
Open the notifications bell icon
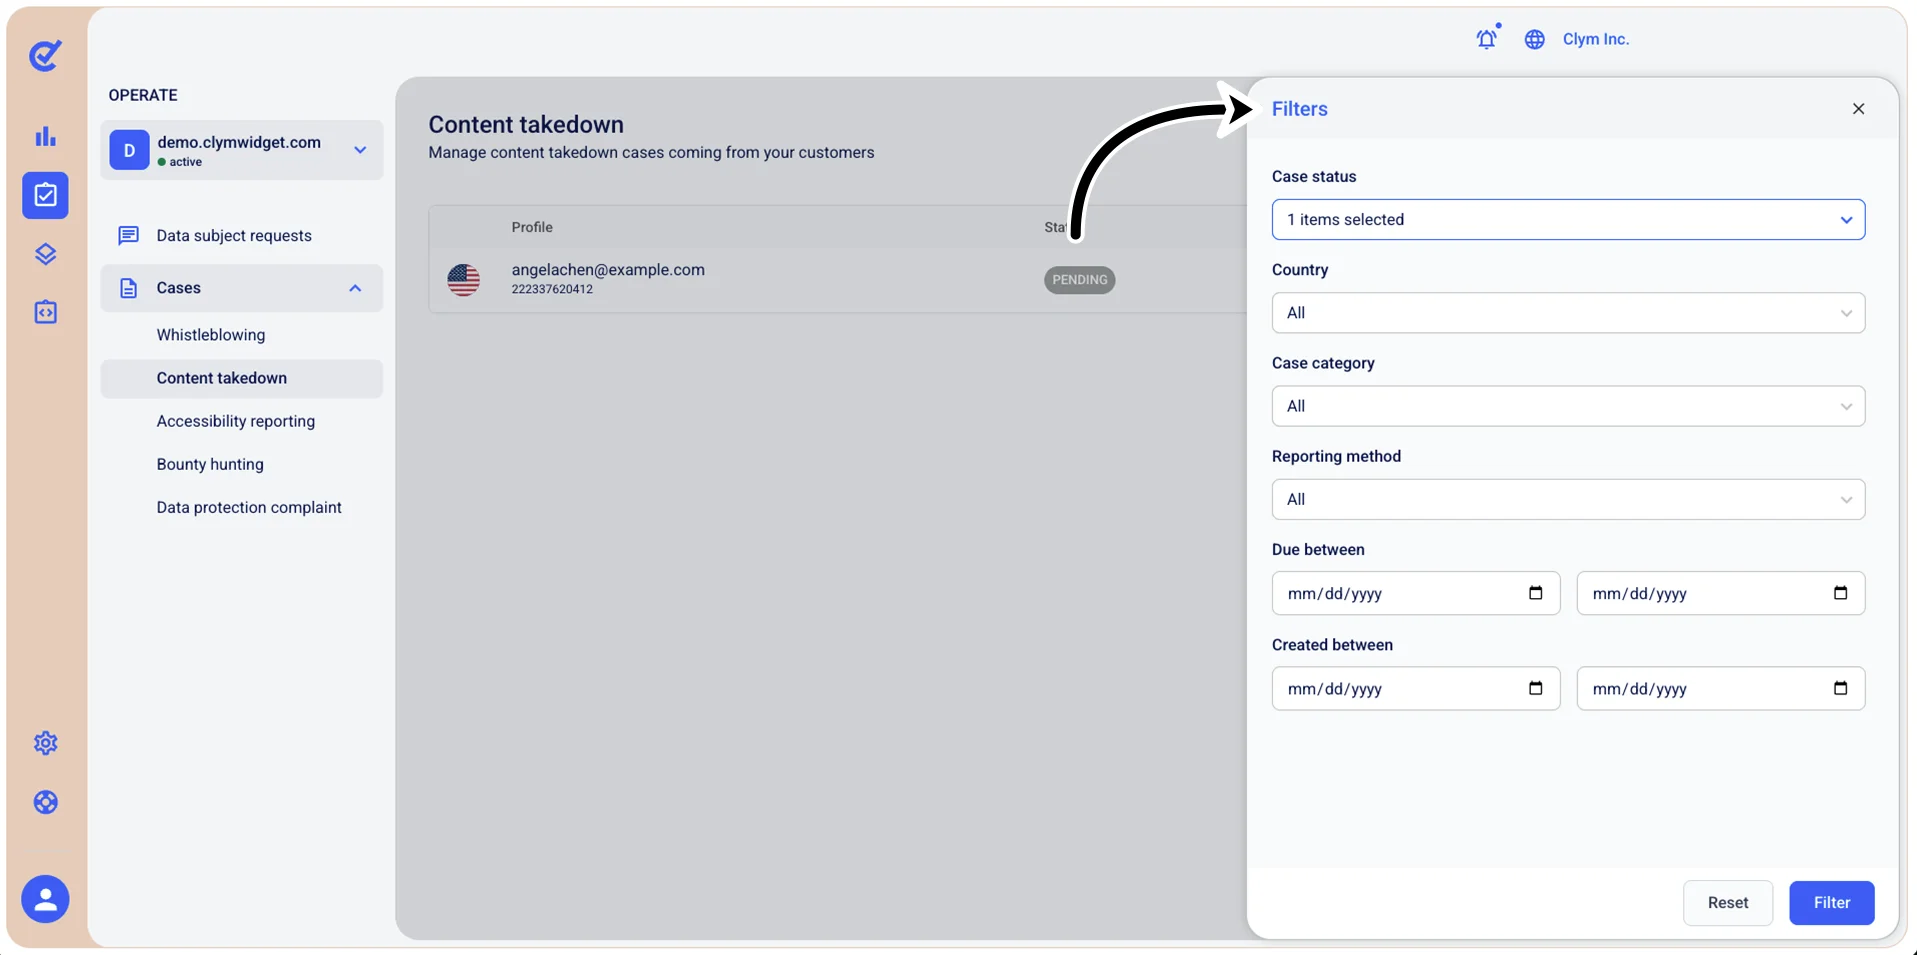1487,38
